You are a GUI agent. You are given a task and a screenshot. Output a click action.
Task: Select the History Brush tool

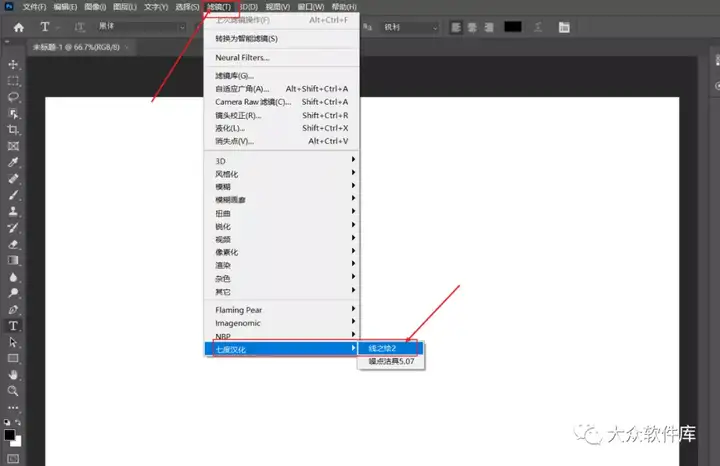point(13,228)
